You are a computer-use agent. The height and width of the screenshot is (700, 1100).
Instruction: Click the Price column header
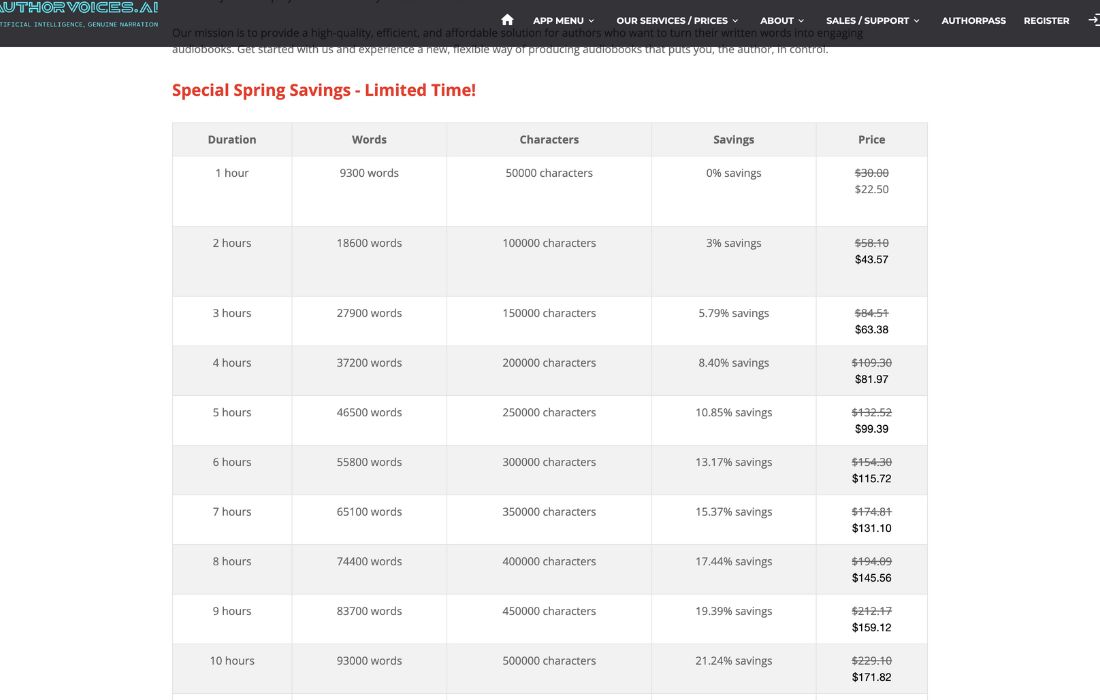(871, 140)
